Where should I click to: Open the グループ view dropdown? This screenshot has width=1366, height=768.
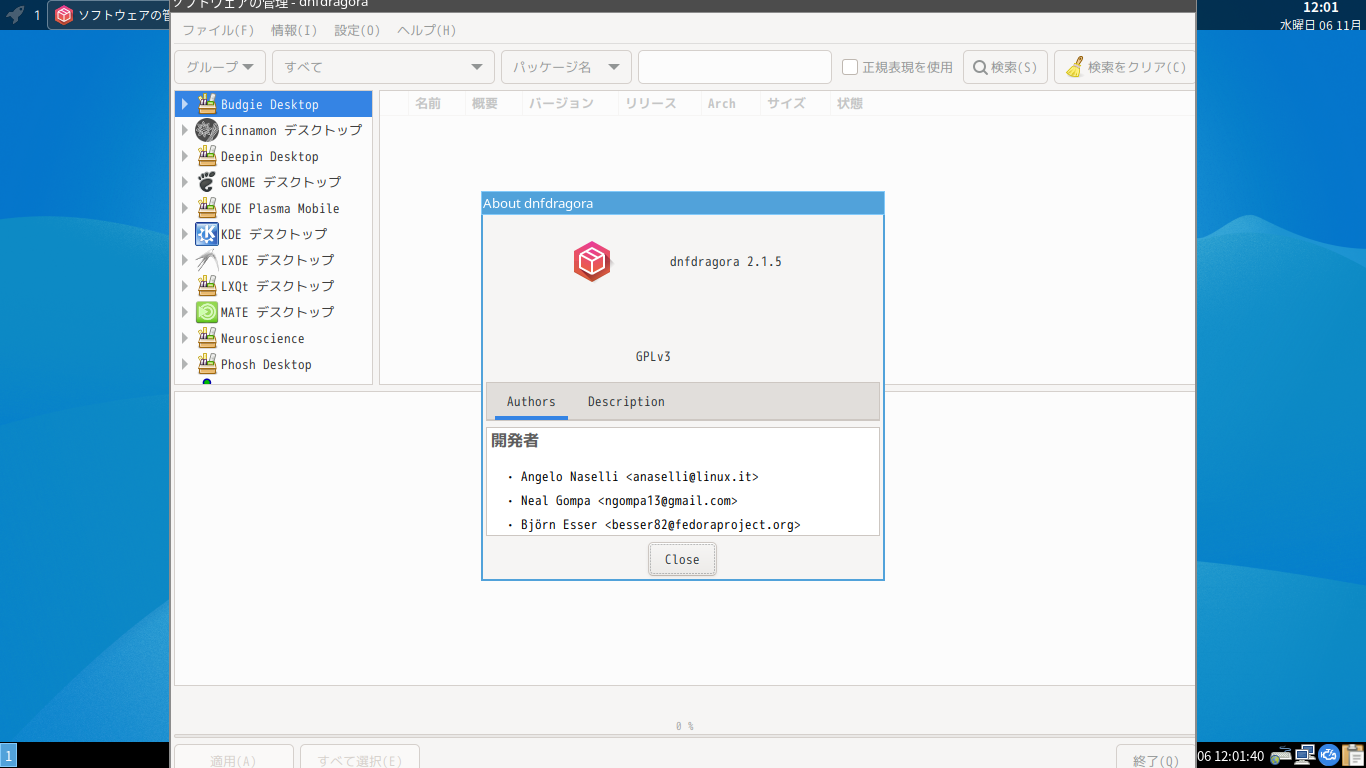[220, 67]
